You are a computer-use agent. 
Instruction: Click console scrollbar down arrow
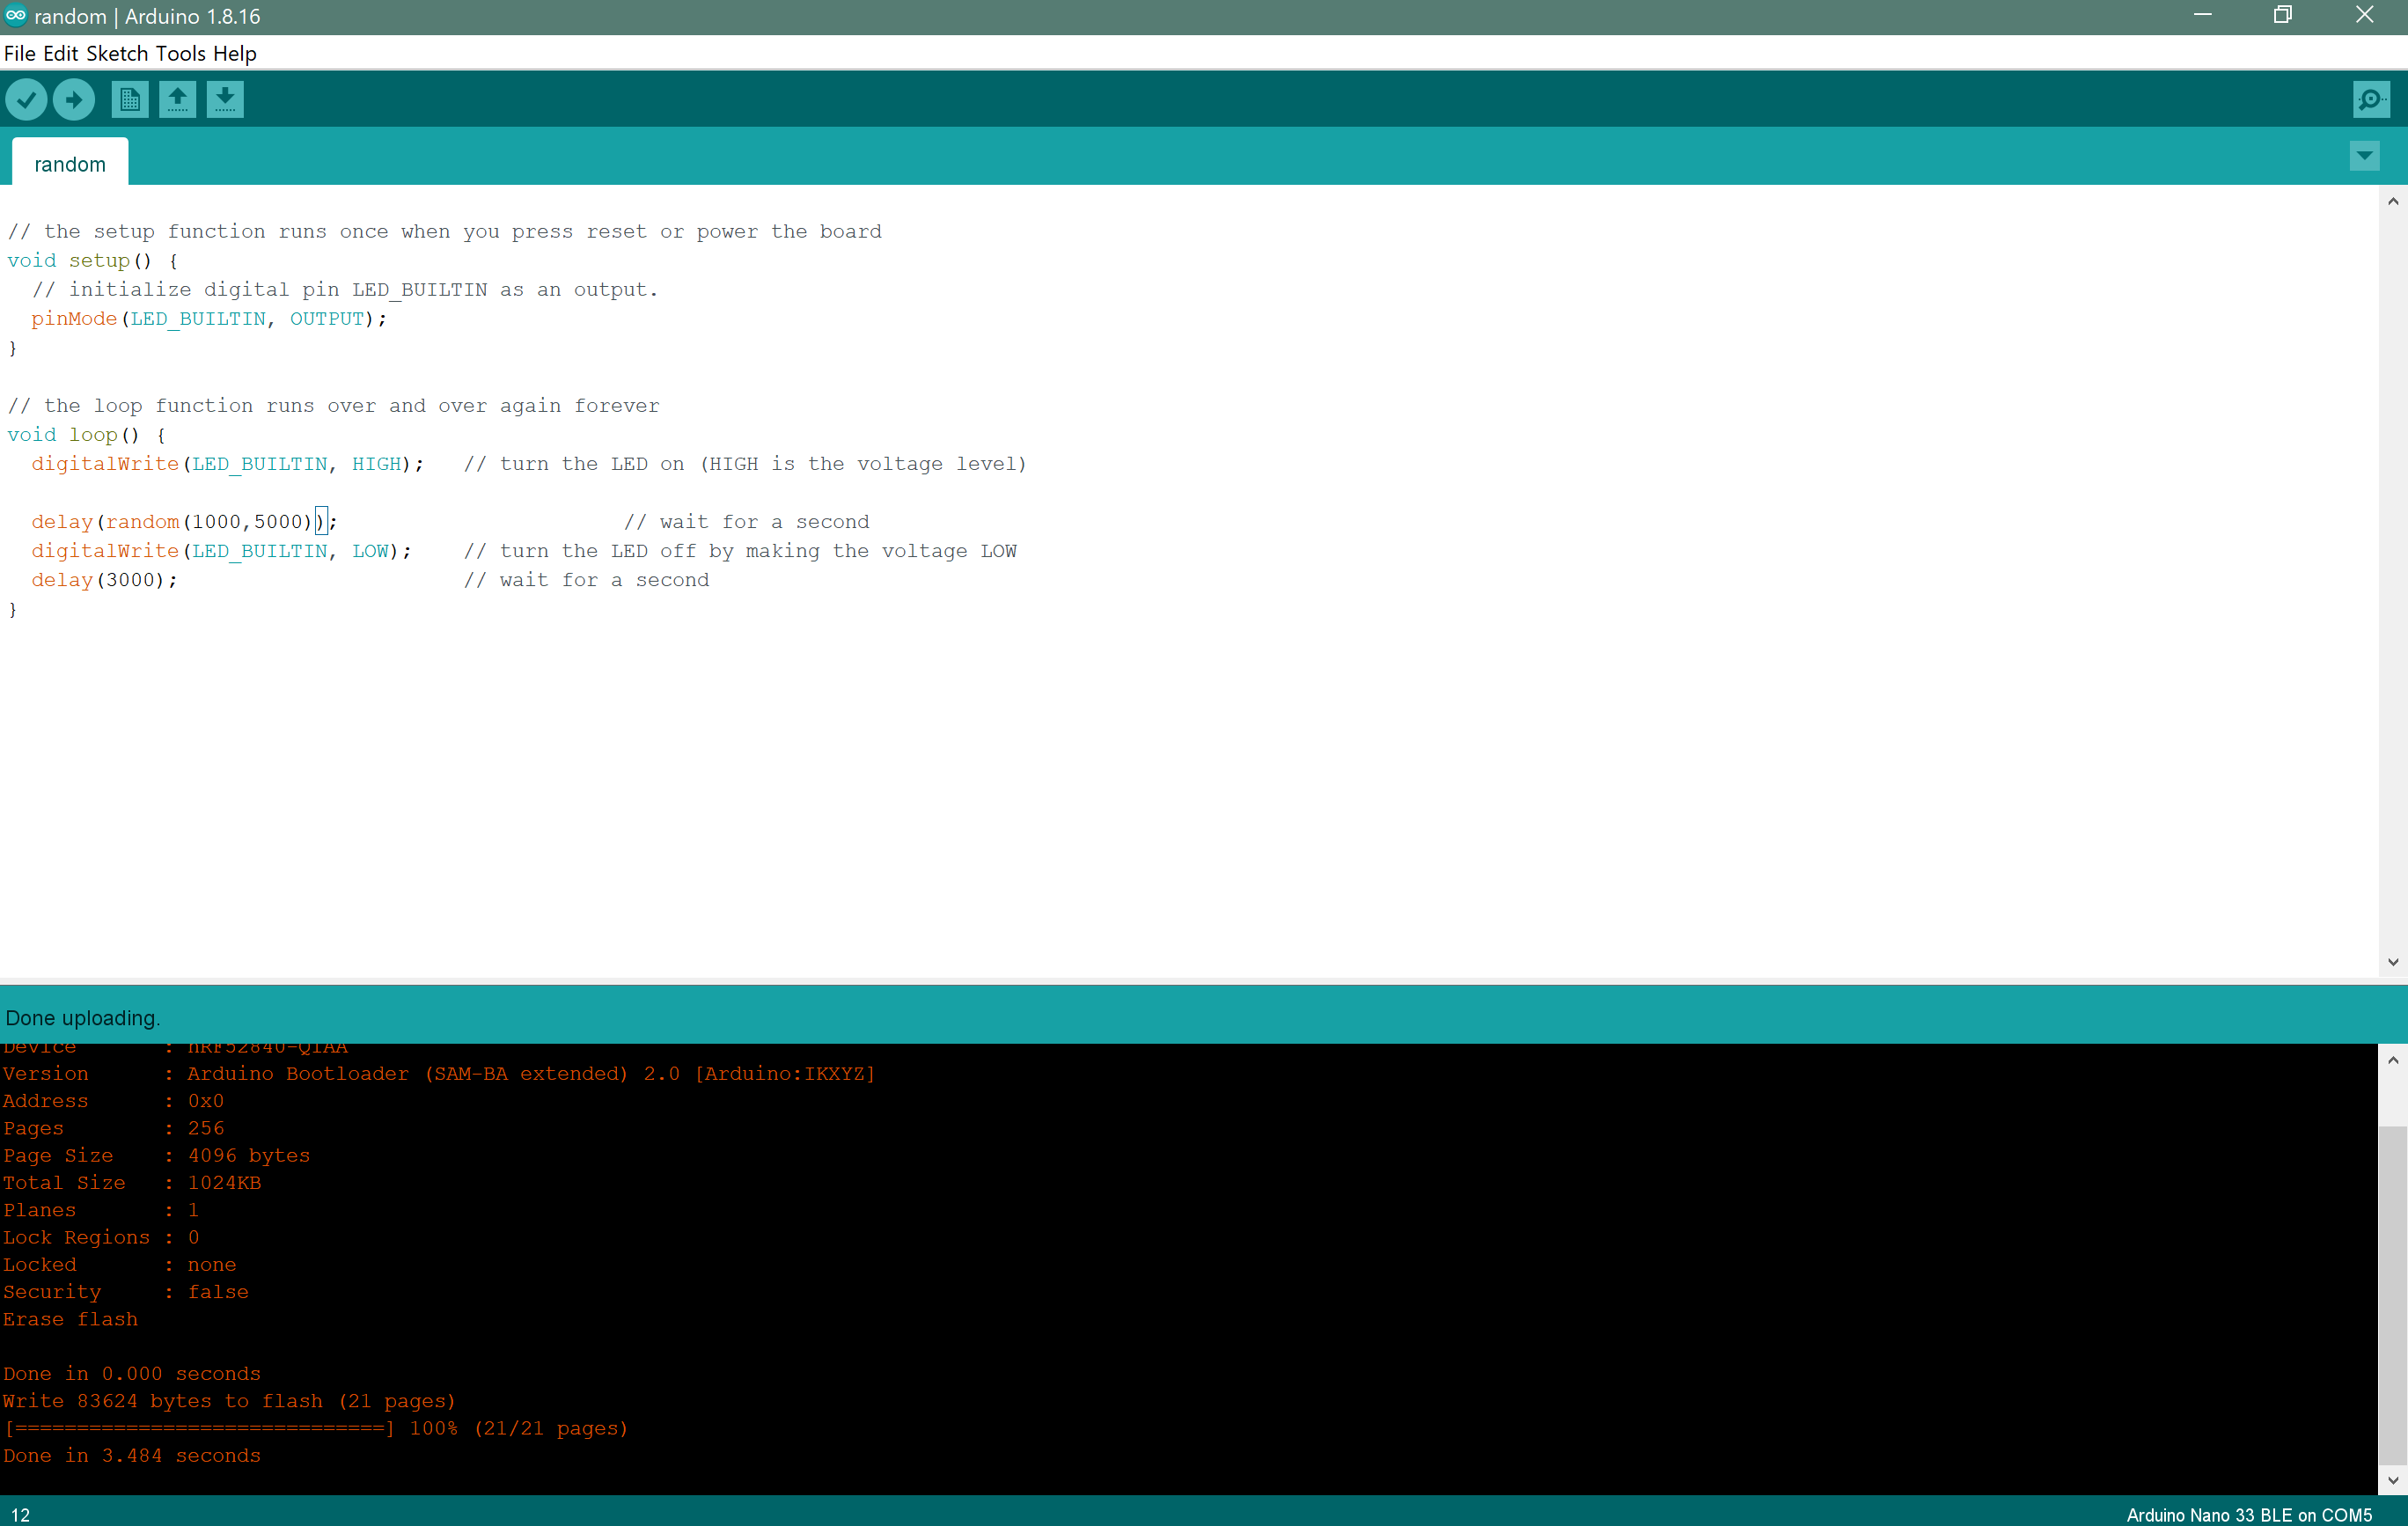click(x=2392, y=1480)
